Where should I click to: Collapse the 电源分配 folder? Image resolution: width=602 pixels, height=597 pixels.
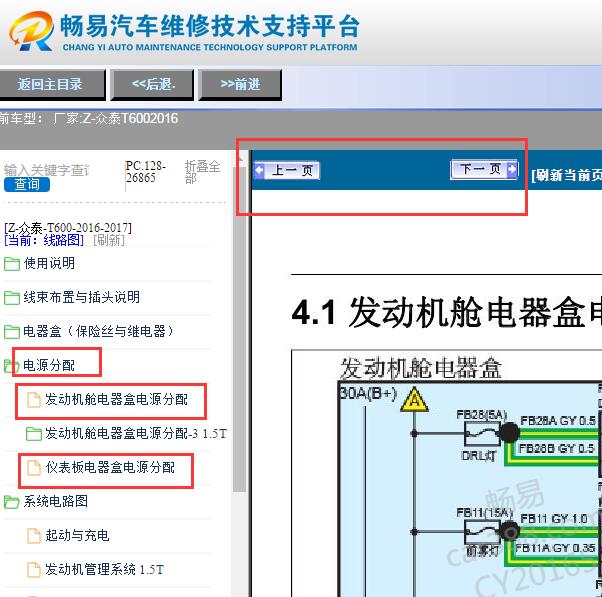(x=49, y=365)
